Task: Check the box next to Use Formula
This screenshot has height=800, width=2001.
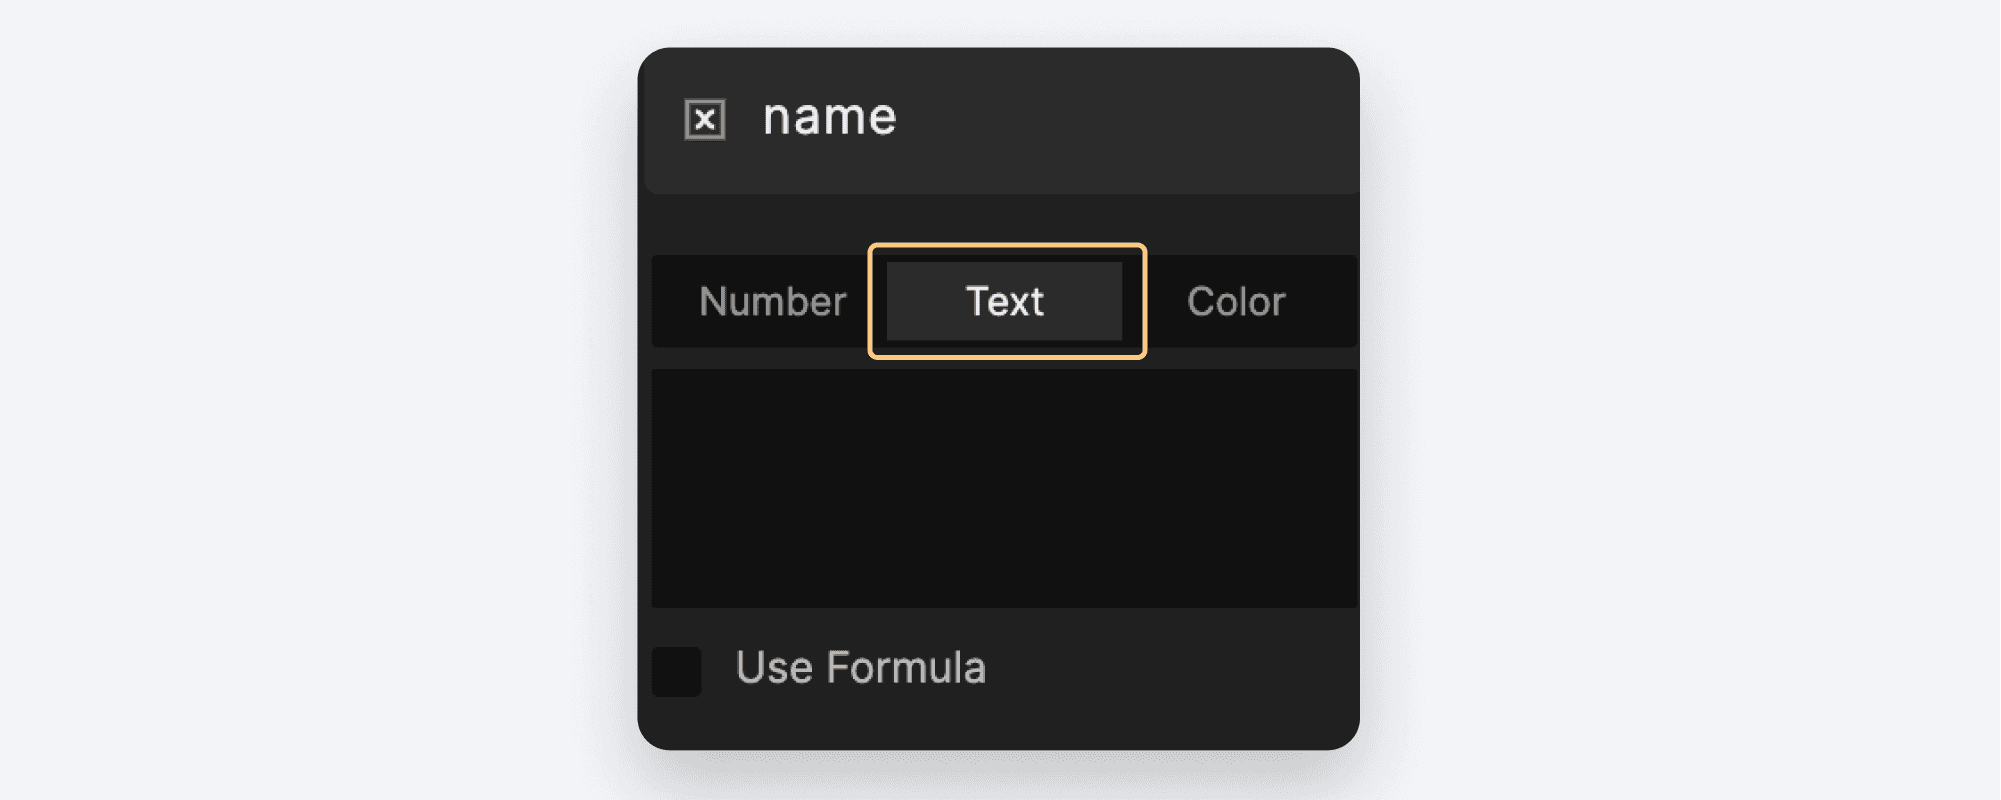Action: tap(678, 671)
